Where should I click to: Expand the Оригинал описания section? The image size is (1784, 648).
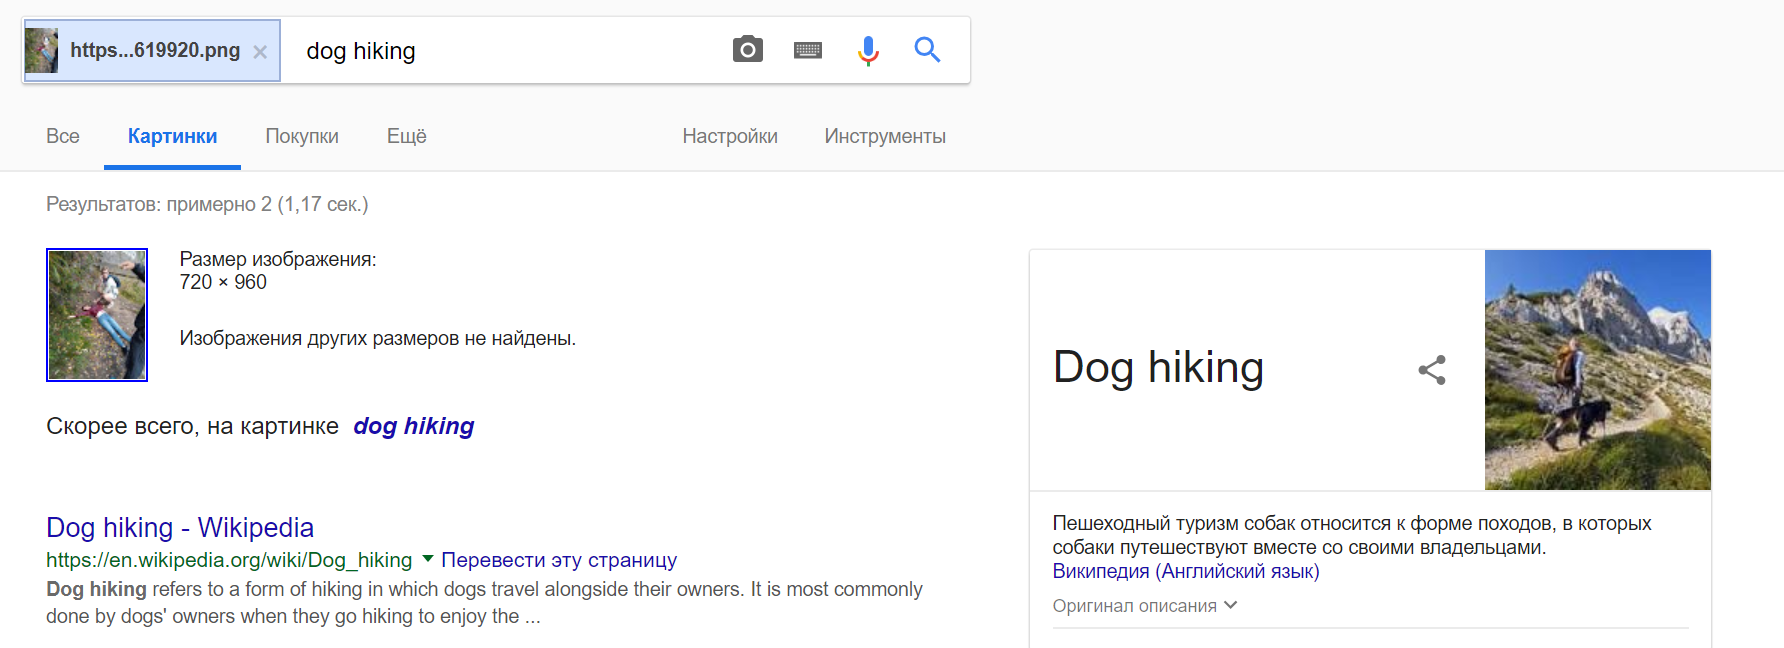1145,606
